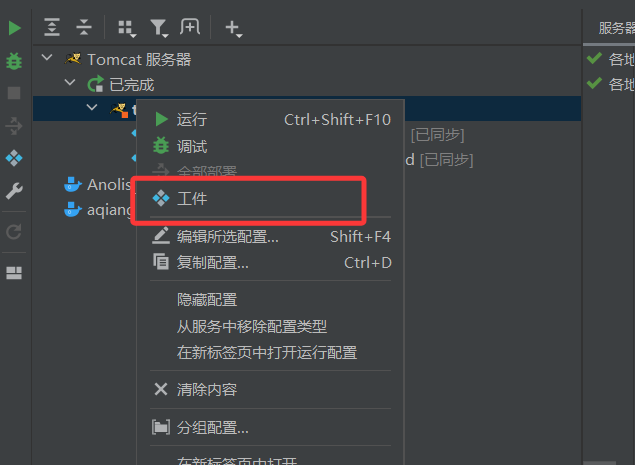Collapse the 已完成 tree node
635x465 pixels.
pyautogui.click(x=70, y=82)
